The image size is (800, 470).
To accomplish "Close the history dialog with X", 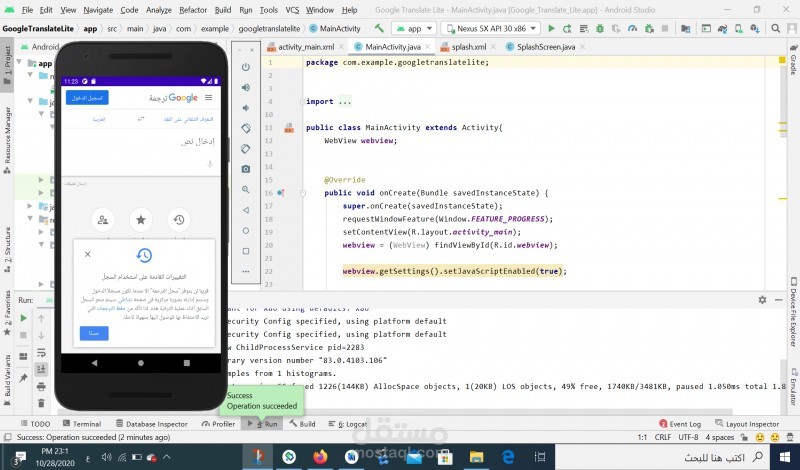I will [88, 254].
